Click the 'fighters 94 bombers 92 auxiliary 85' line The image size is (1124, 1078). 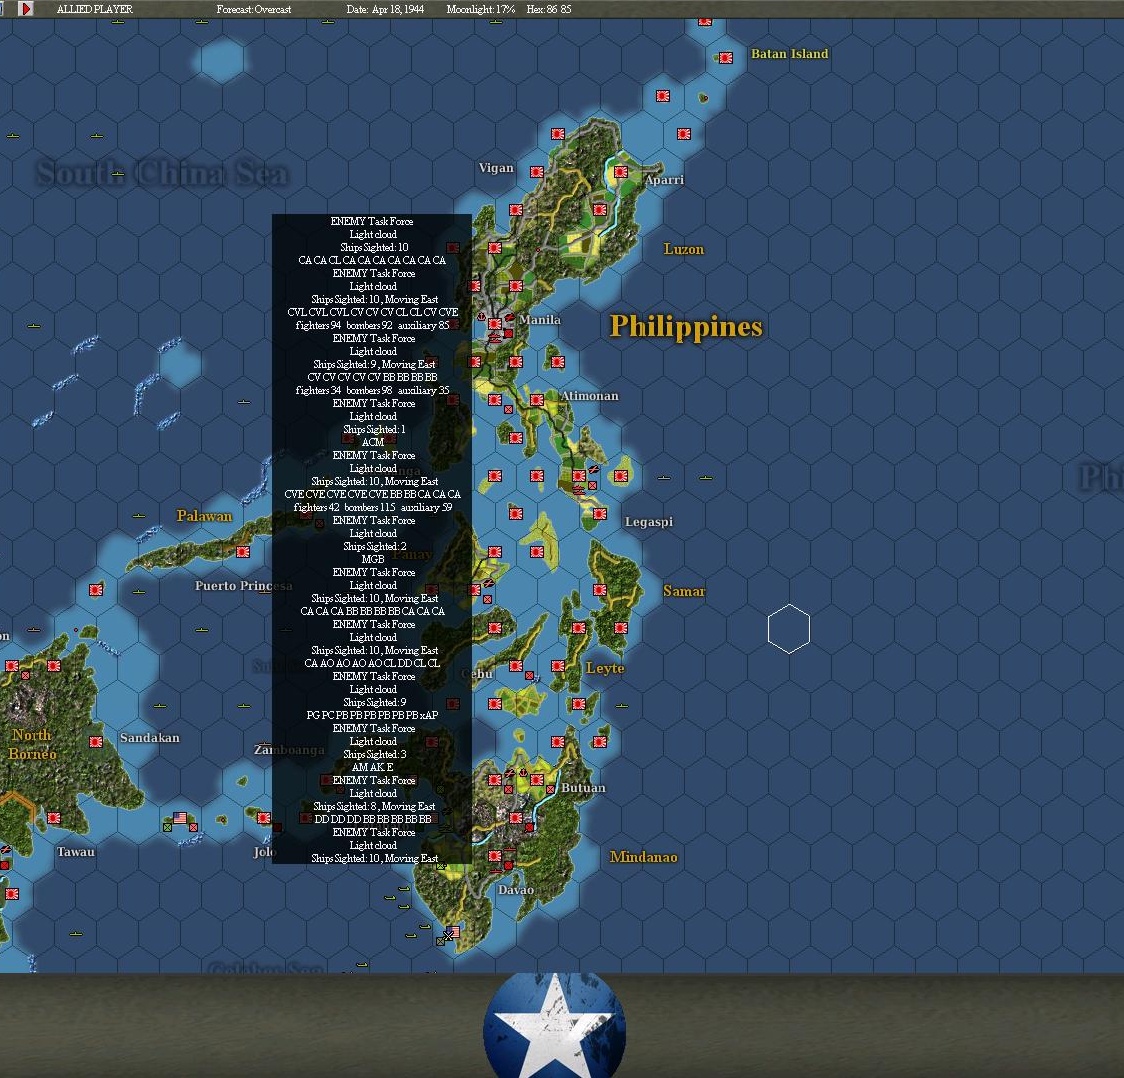(373, 325)
